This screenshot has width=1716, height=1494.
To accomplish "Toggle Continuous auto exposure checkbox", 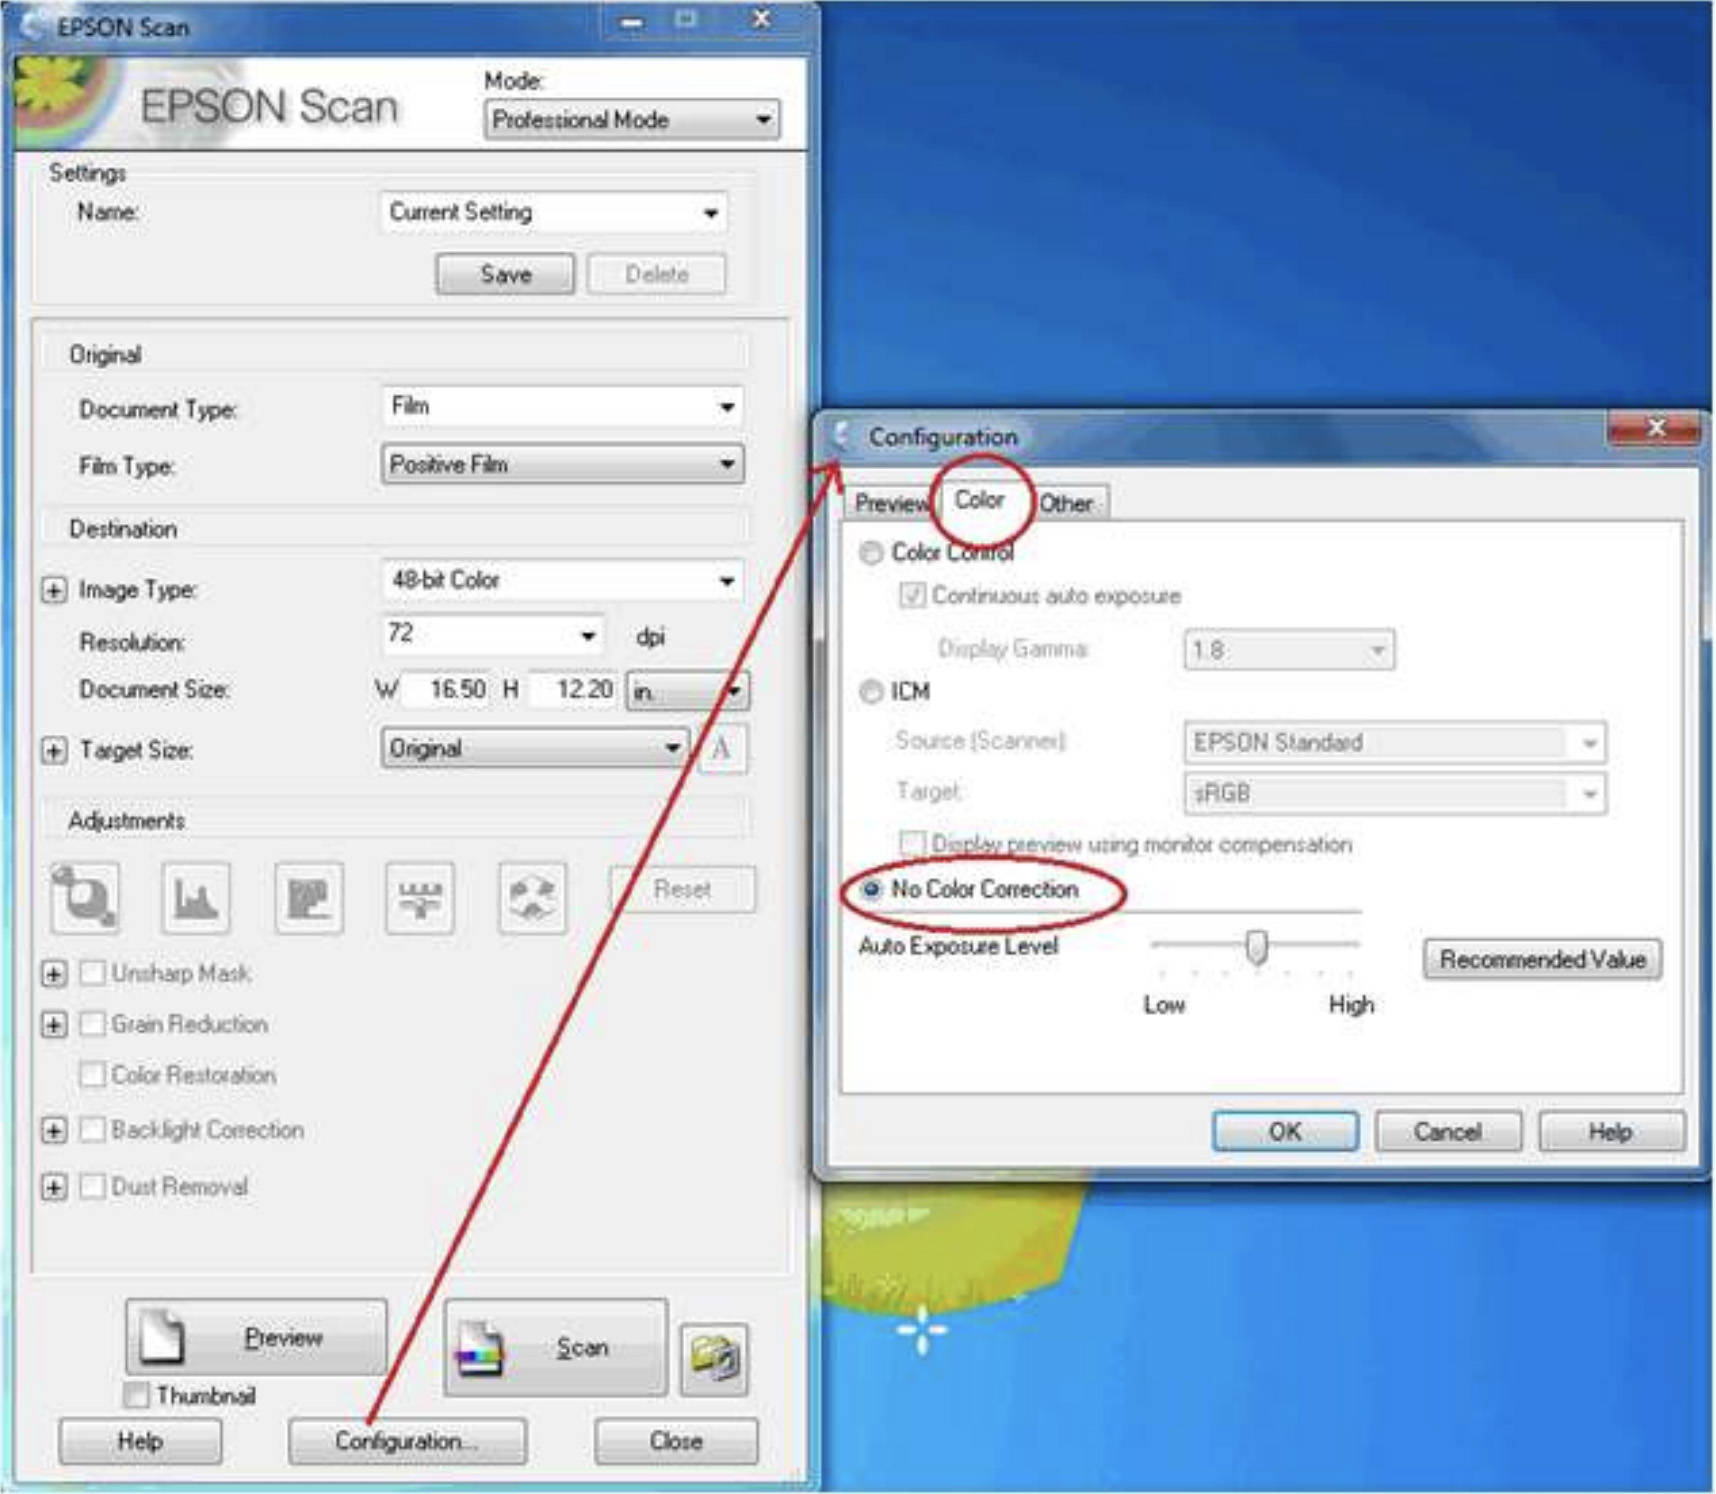I will tap(912, 596).
